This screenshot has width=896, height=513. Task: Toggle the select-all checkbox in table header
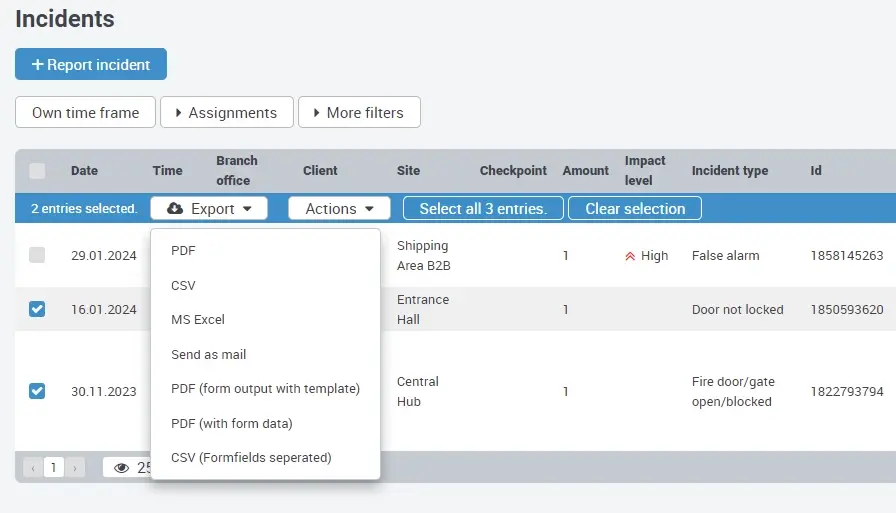tap(37, 171)
